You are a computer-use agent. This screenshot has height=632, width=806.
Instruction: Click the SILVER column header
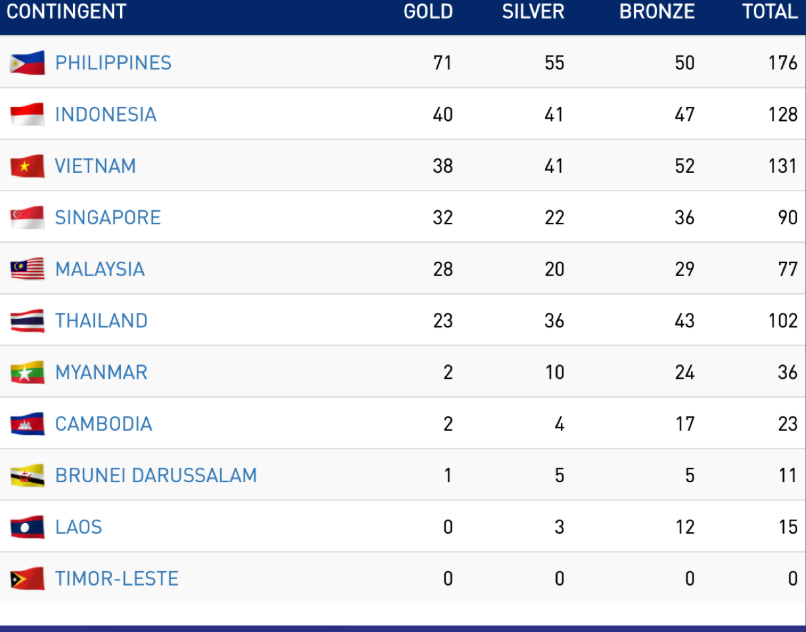click(533, 12)
